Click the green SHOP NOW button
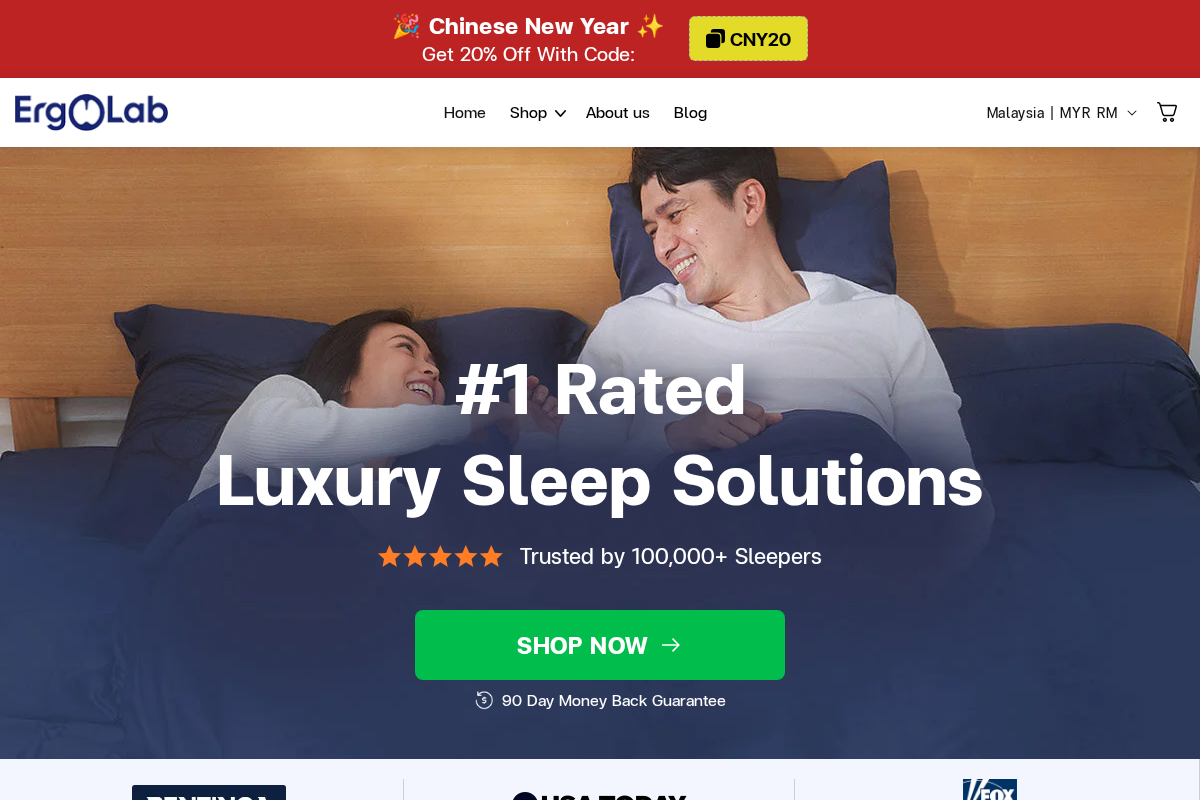The width and height of the screenshot is (1200, 800). coord(600,645)
